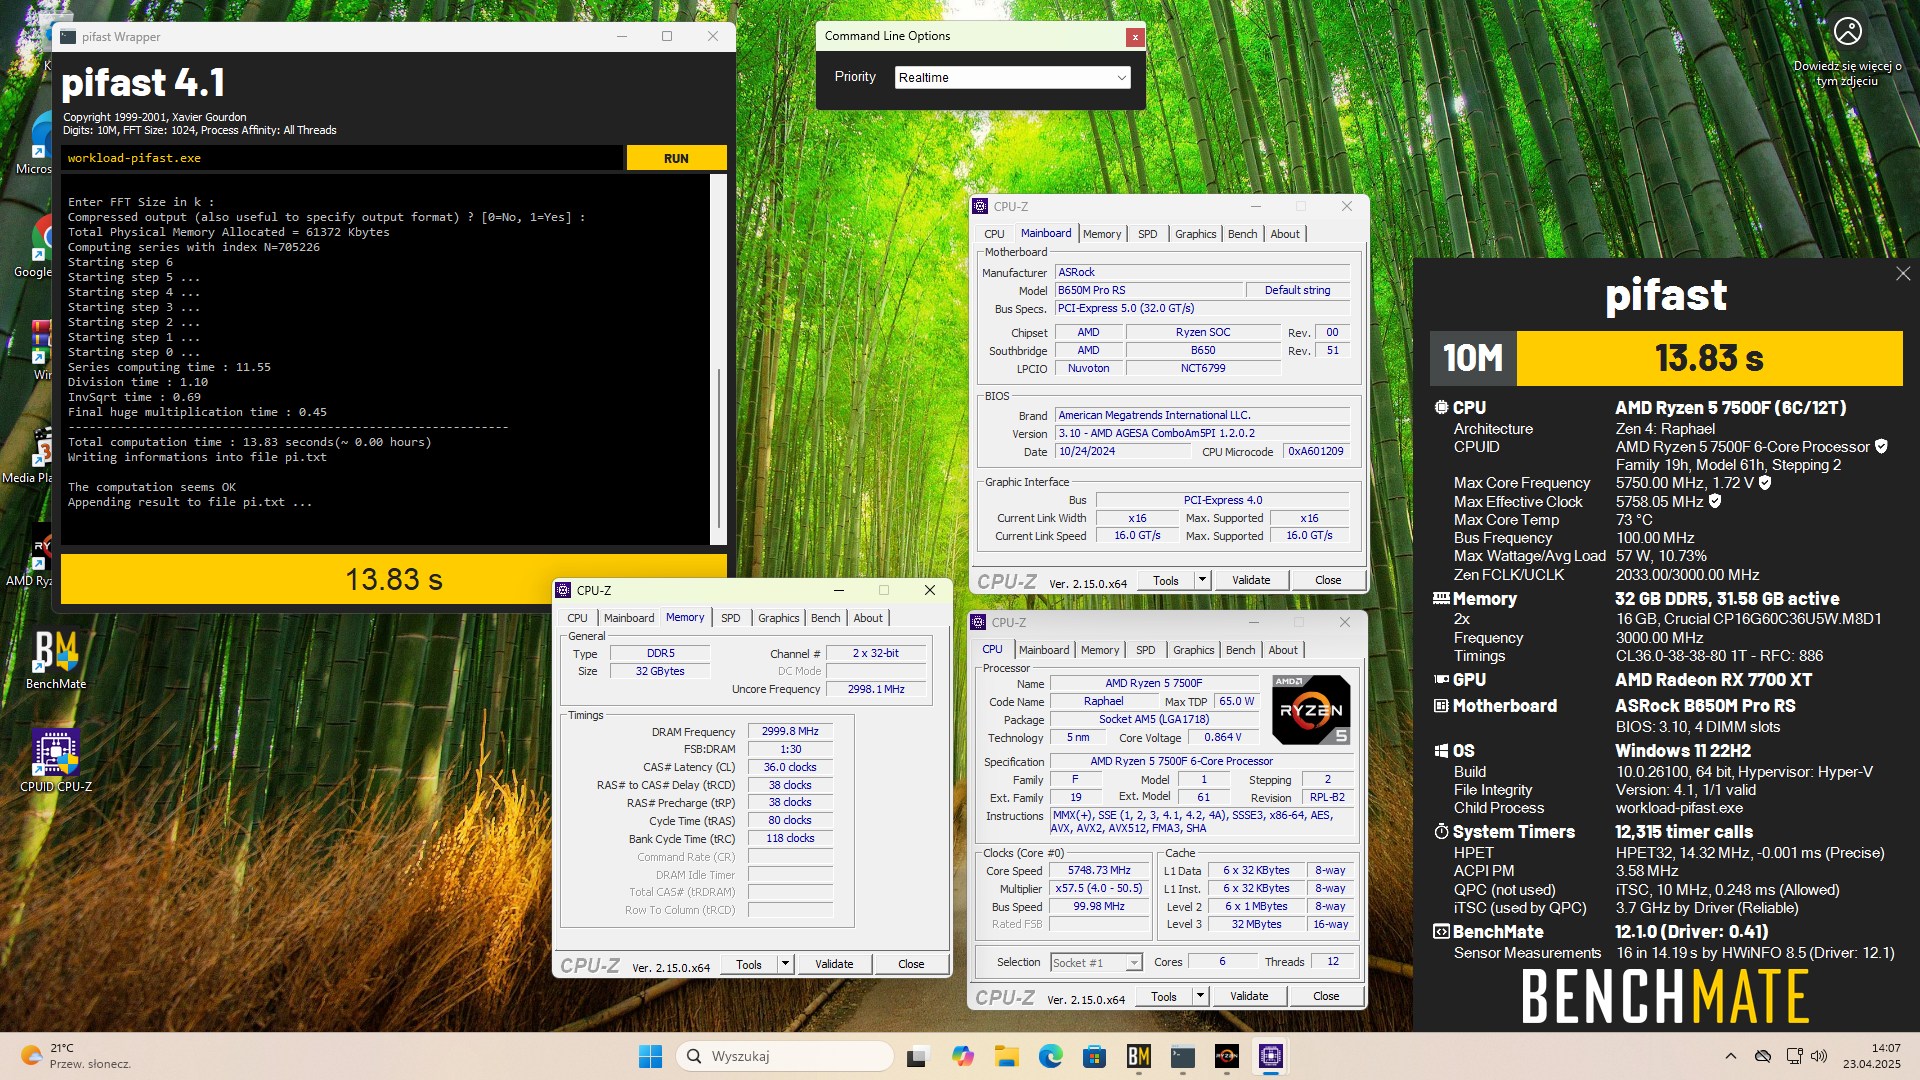Switch to the pifast terminal taskbar icon
The height and width of the screenshot is (1080, 1920).
coord(1183,1056)
